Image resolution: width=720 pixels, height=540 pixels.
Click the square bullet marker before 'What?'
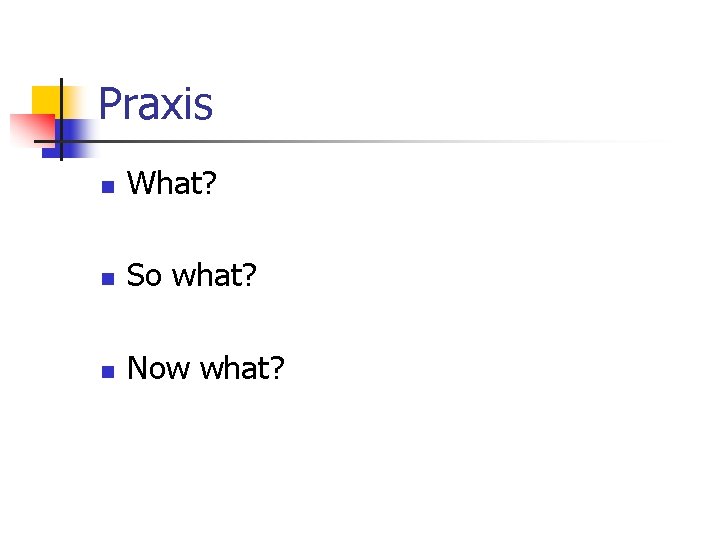tap(108, 187)
